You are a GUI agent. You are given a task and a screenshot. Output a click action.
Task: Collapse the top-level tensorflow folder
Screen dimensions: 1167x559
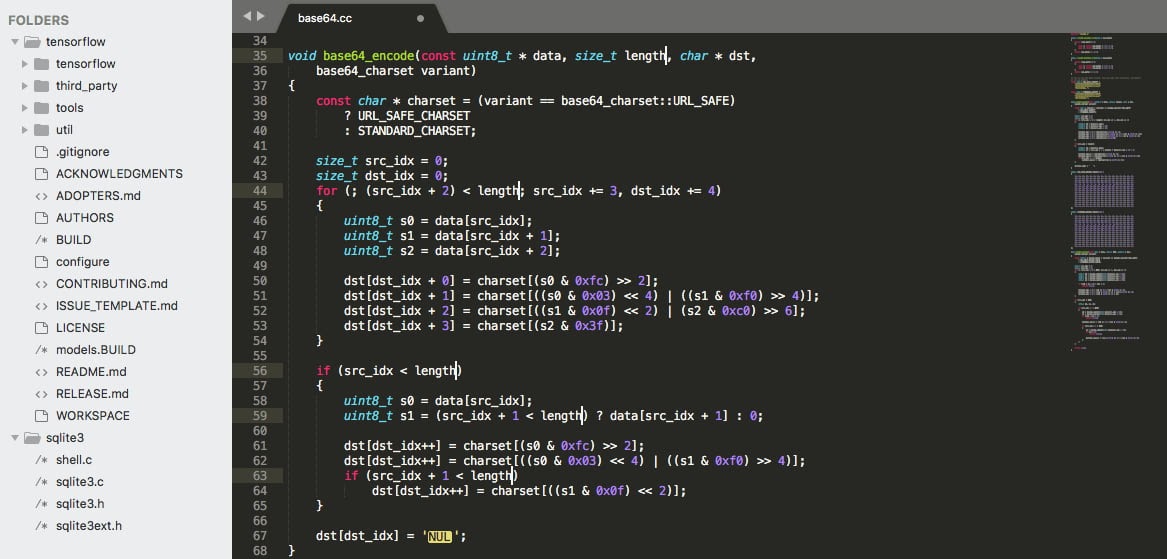[15, 42]
